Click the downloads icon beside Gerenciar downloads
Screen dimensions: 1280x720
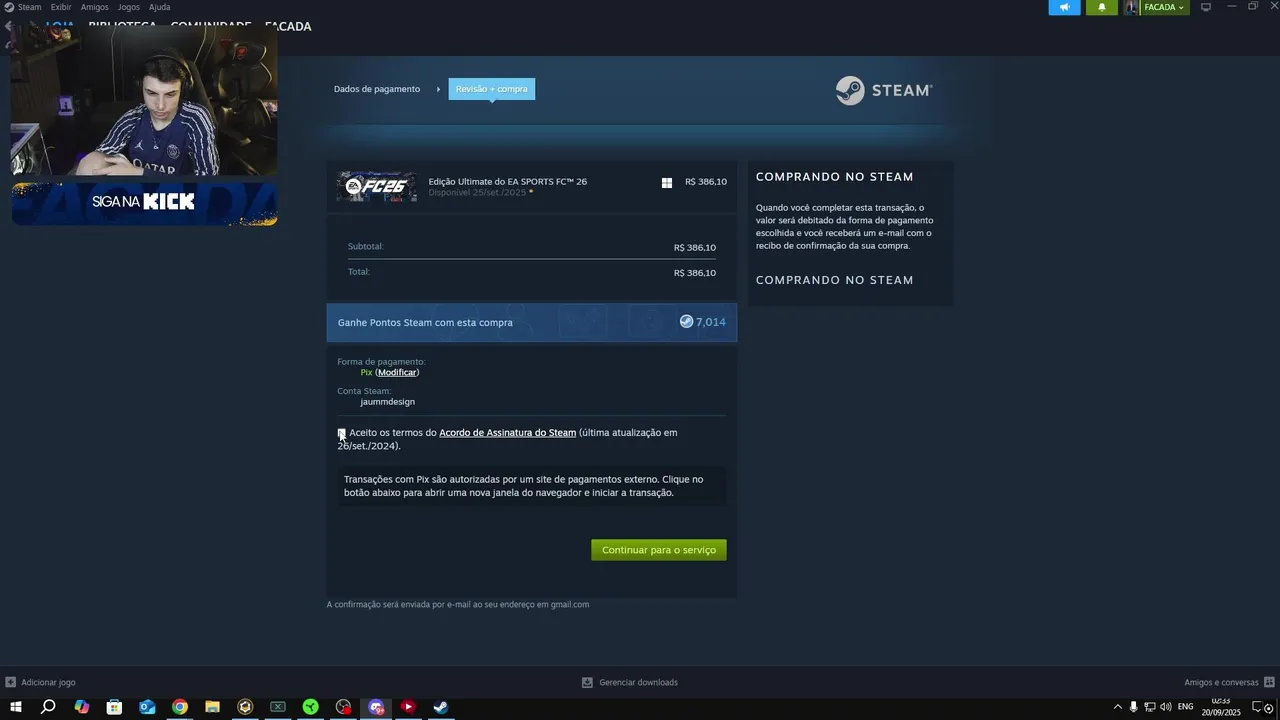tap(588, 682)
